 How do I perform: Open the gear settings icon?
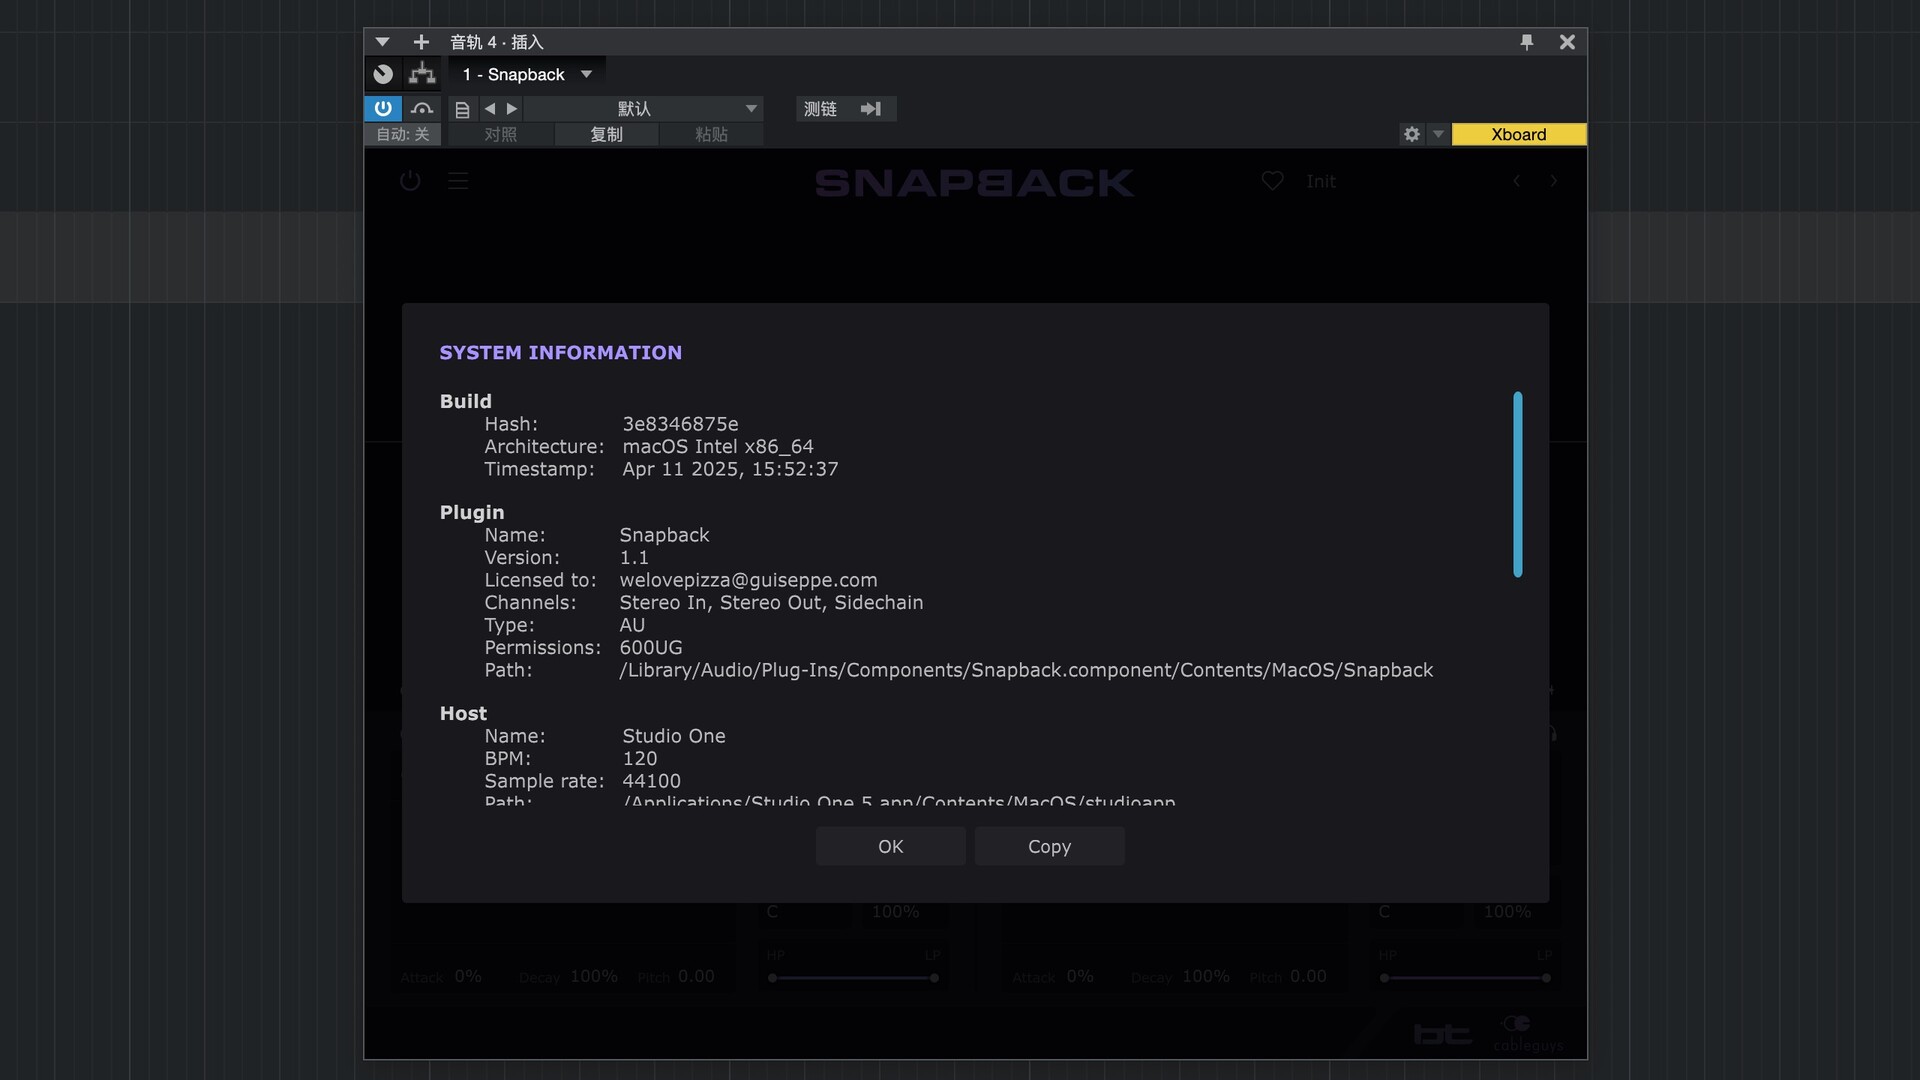coord(1412,134)
